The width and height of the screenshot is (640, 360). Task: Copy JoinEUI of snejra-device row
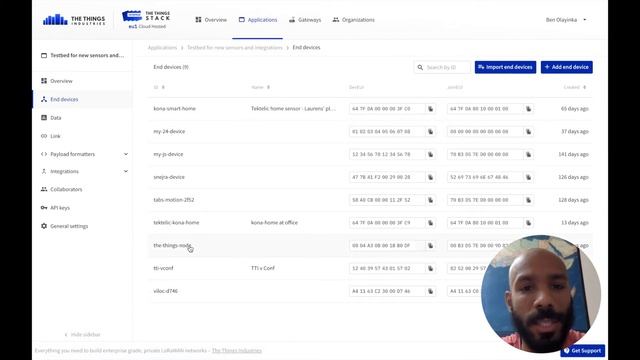[528, 178]
